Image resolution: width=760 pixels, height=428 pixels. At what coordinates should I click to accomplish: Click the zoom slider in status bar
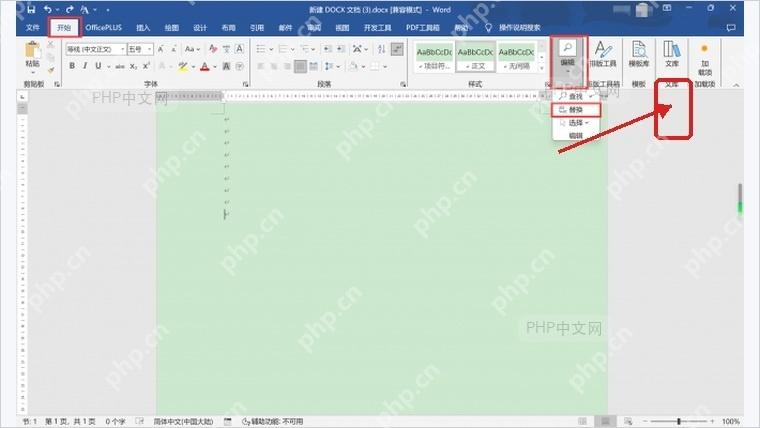pyautogui.click(x=679, y=421)
